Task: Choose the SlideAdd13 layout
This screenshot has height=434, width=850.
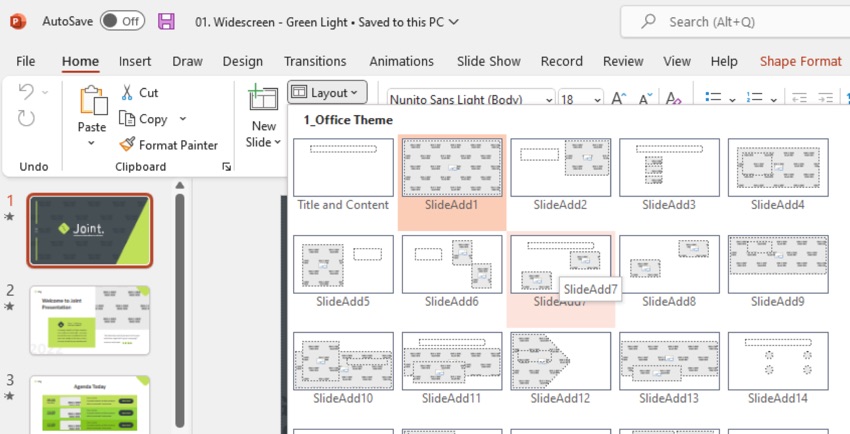Action: tap(669, 368)
